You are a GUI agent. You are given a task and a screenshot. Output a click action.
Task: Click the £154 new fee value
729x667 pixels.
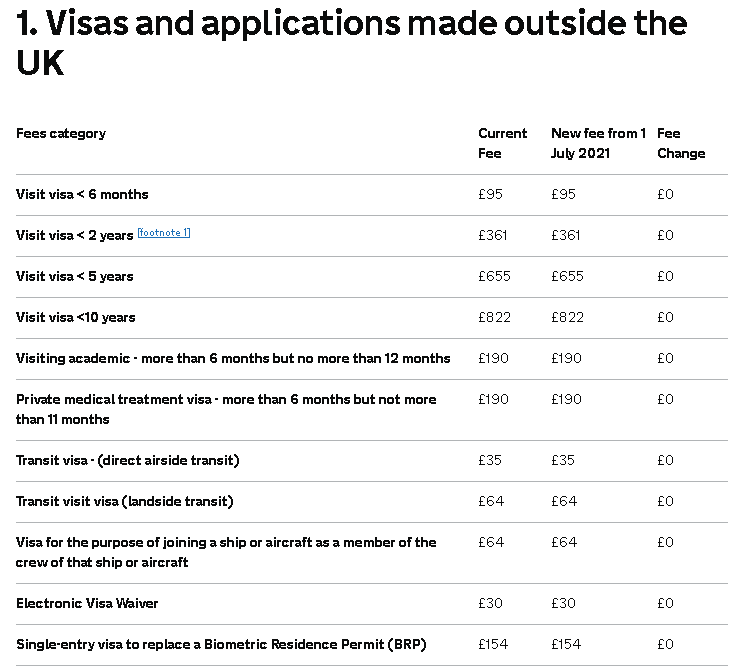[x=567, y=644]
